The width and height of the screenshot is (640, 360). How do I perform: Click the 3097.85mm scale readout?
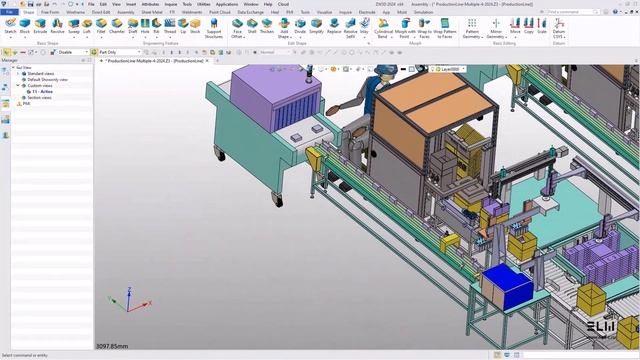tap(112, 346)
